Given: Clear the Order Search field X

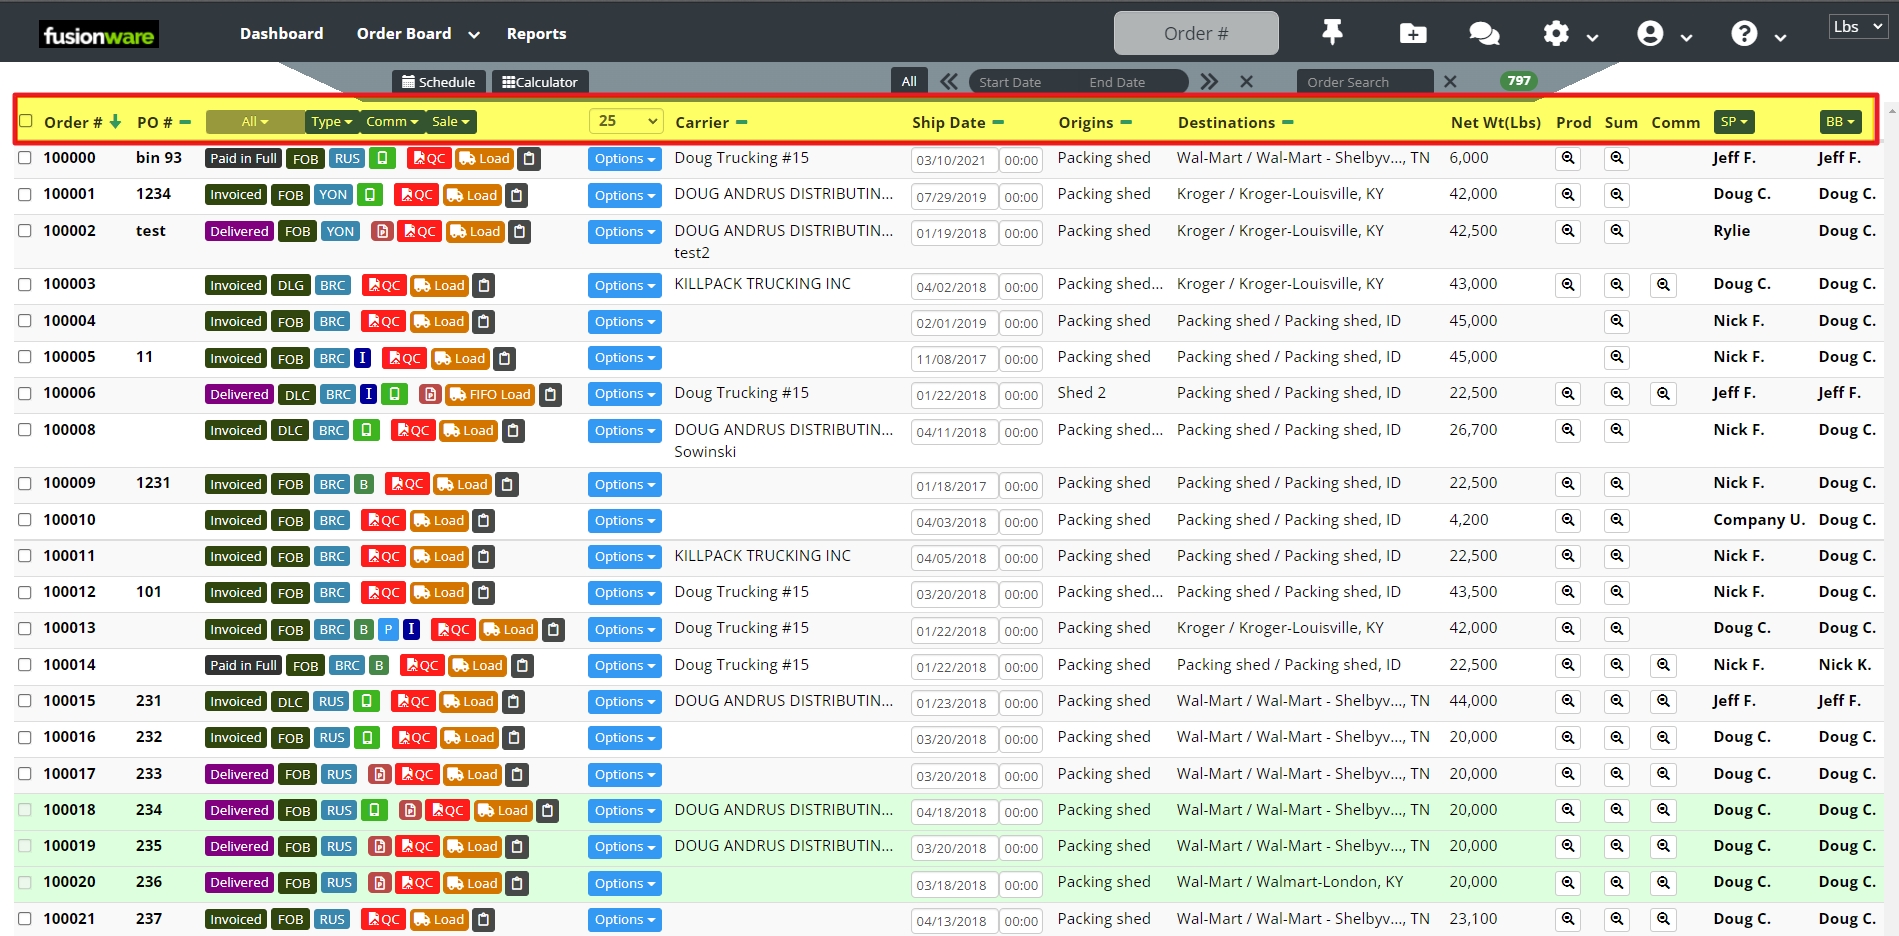Looking at the screenshot, I should 1450,82.
